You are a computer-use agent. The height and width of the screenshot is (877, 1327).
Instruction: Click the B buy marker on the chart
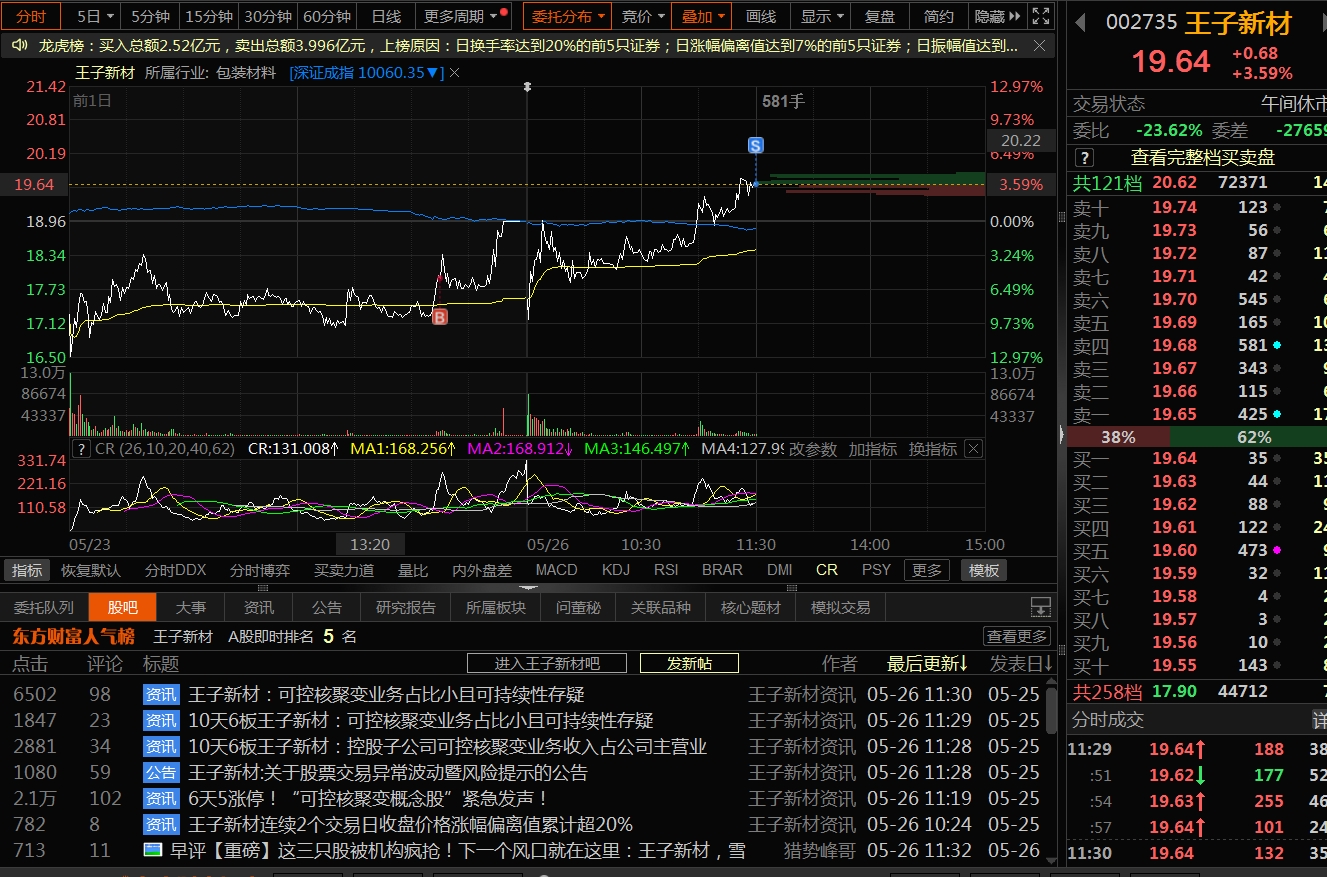coord(439,317)
